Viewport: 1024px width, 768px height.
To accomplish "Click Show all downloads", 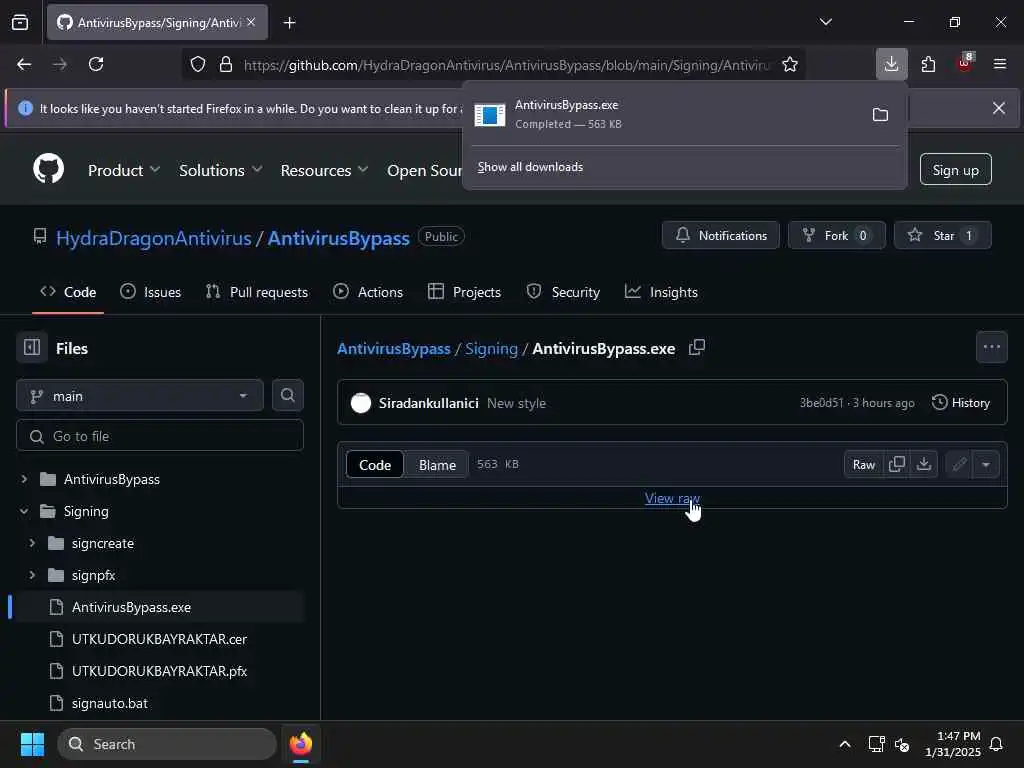I will pos(530,167).
